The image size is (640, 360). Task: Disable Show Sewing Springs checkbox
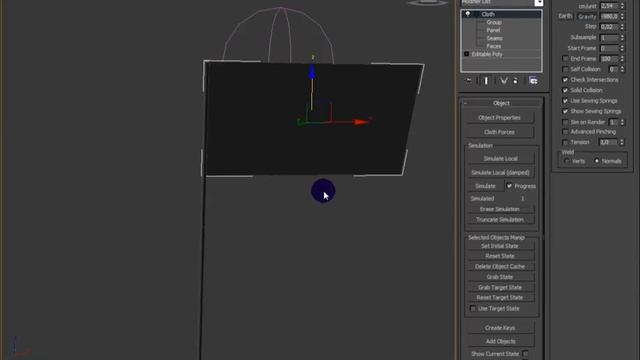565,111
